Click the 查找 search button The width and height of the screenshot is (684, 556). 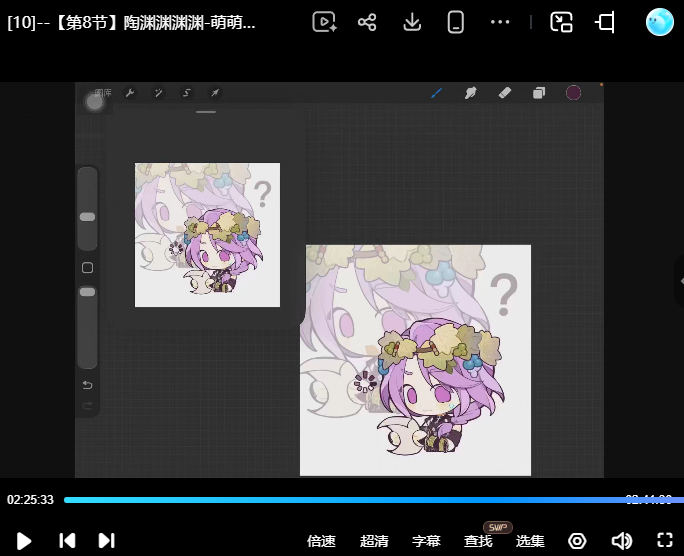coord(478,541)
